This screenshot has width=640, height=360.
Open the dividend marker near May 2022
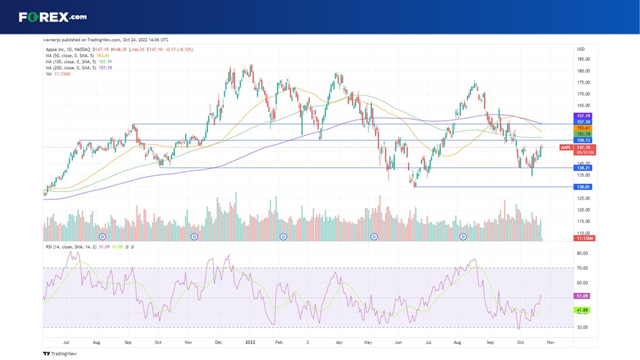tap(374, 237)
